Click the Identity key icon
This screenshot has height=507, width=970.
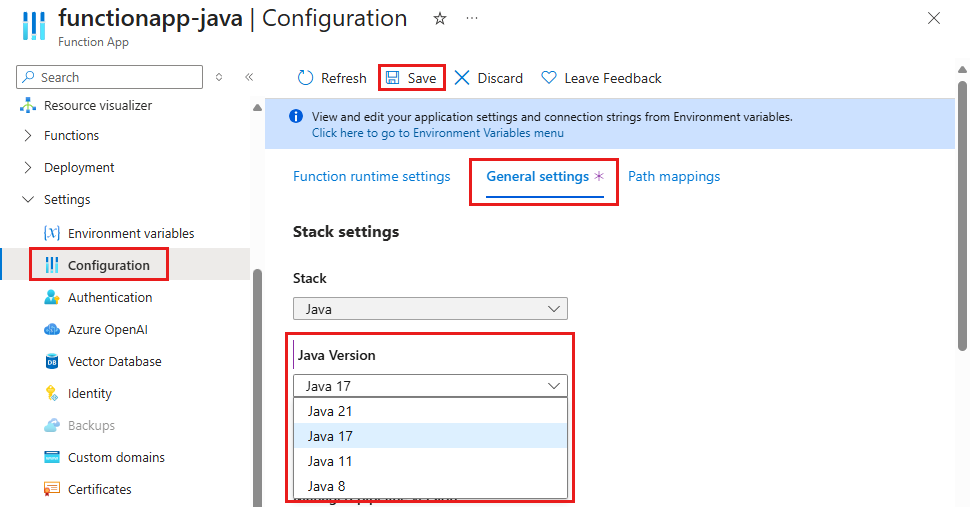coord(52,393)
